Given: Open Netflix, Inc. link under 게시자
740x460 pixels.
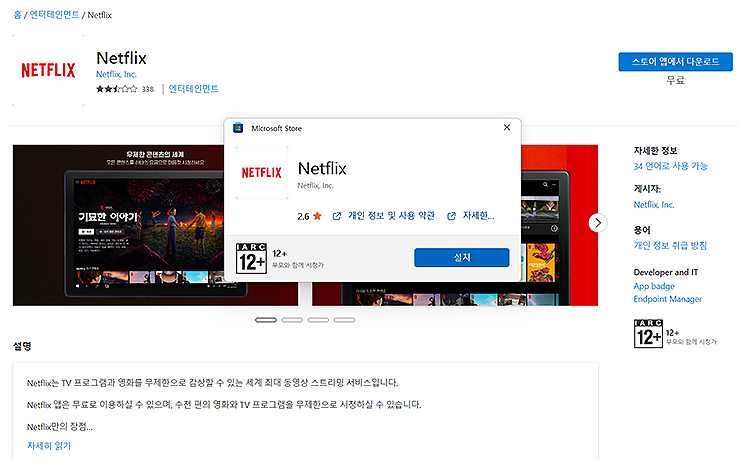Looking at the screenshot, I should 654,205.
